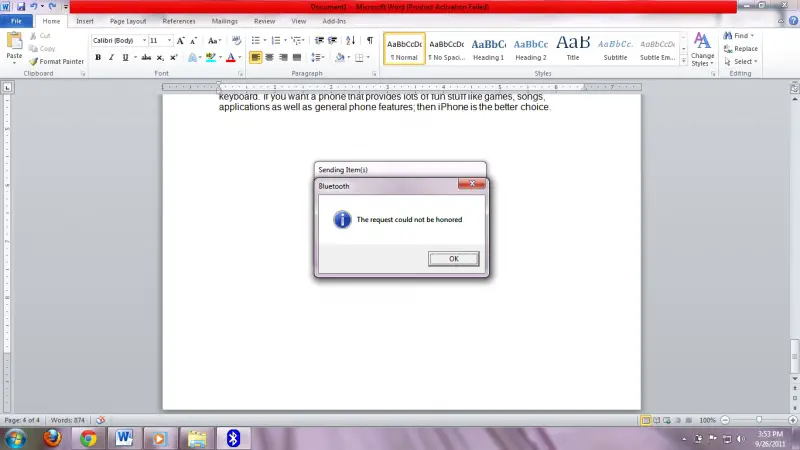The height and width of the screenshot is (450, 800).
Task: Open font color dropdown arrow
Action: pos(240,58)
